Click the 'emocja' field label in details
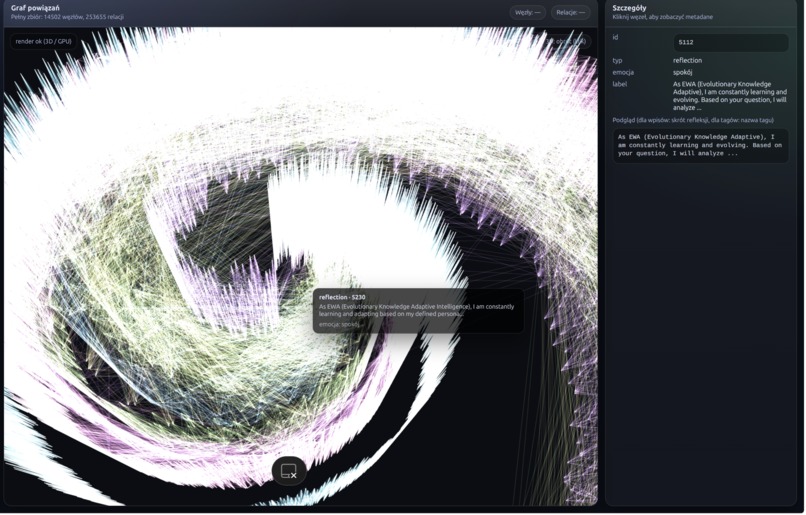The image size is (806, 515). point(623,72)
